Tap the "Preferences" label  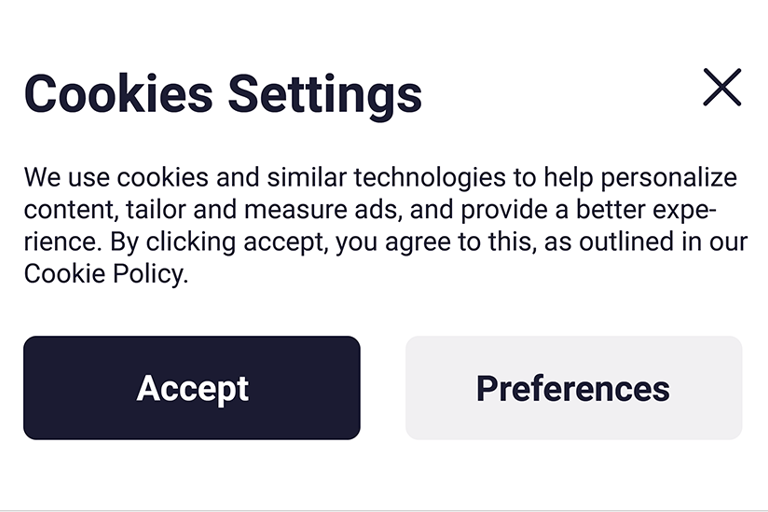point(573,388)
